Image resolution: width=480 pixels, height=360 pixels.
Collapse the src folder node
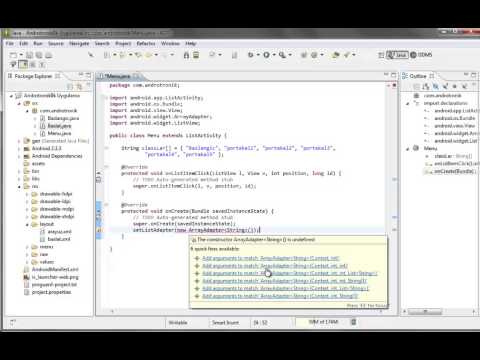pyautogui.click(x=19, y=104)
